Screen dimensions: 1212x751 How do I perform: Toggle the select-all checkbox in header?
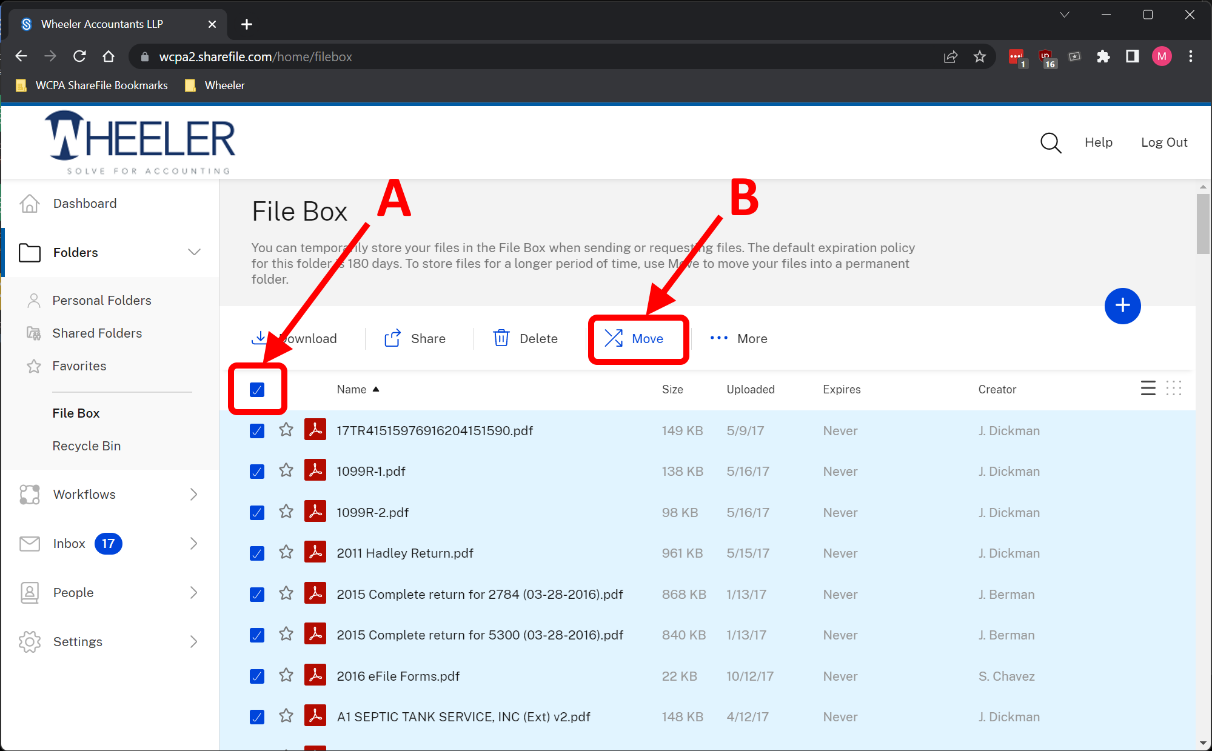tap(257, 389)
